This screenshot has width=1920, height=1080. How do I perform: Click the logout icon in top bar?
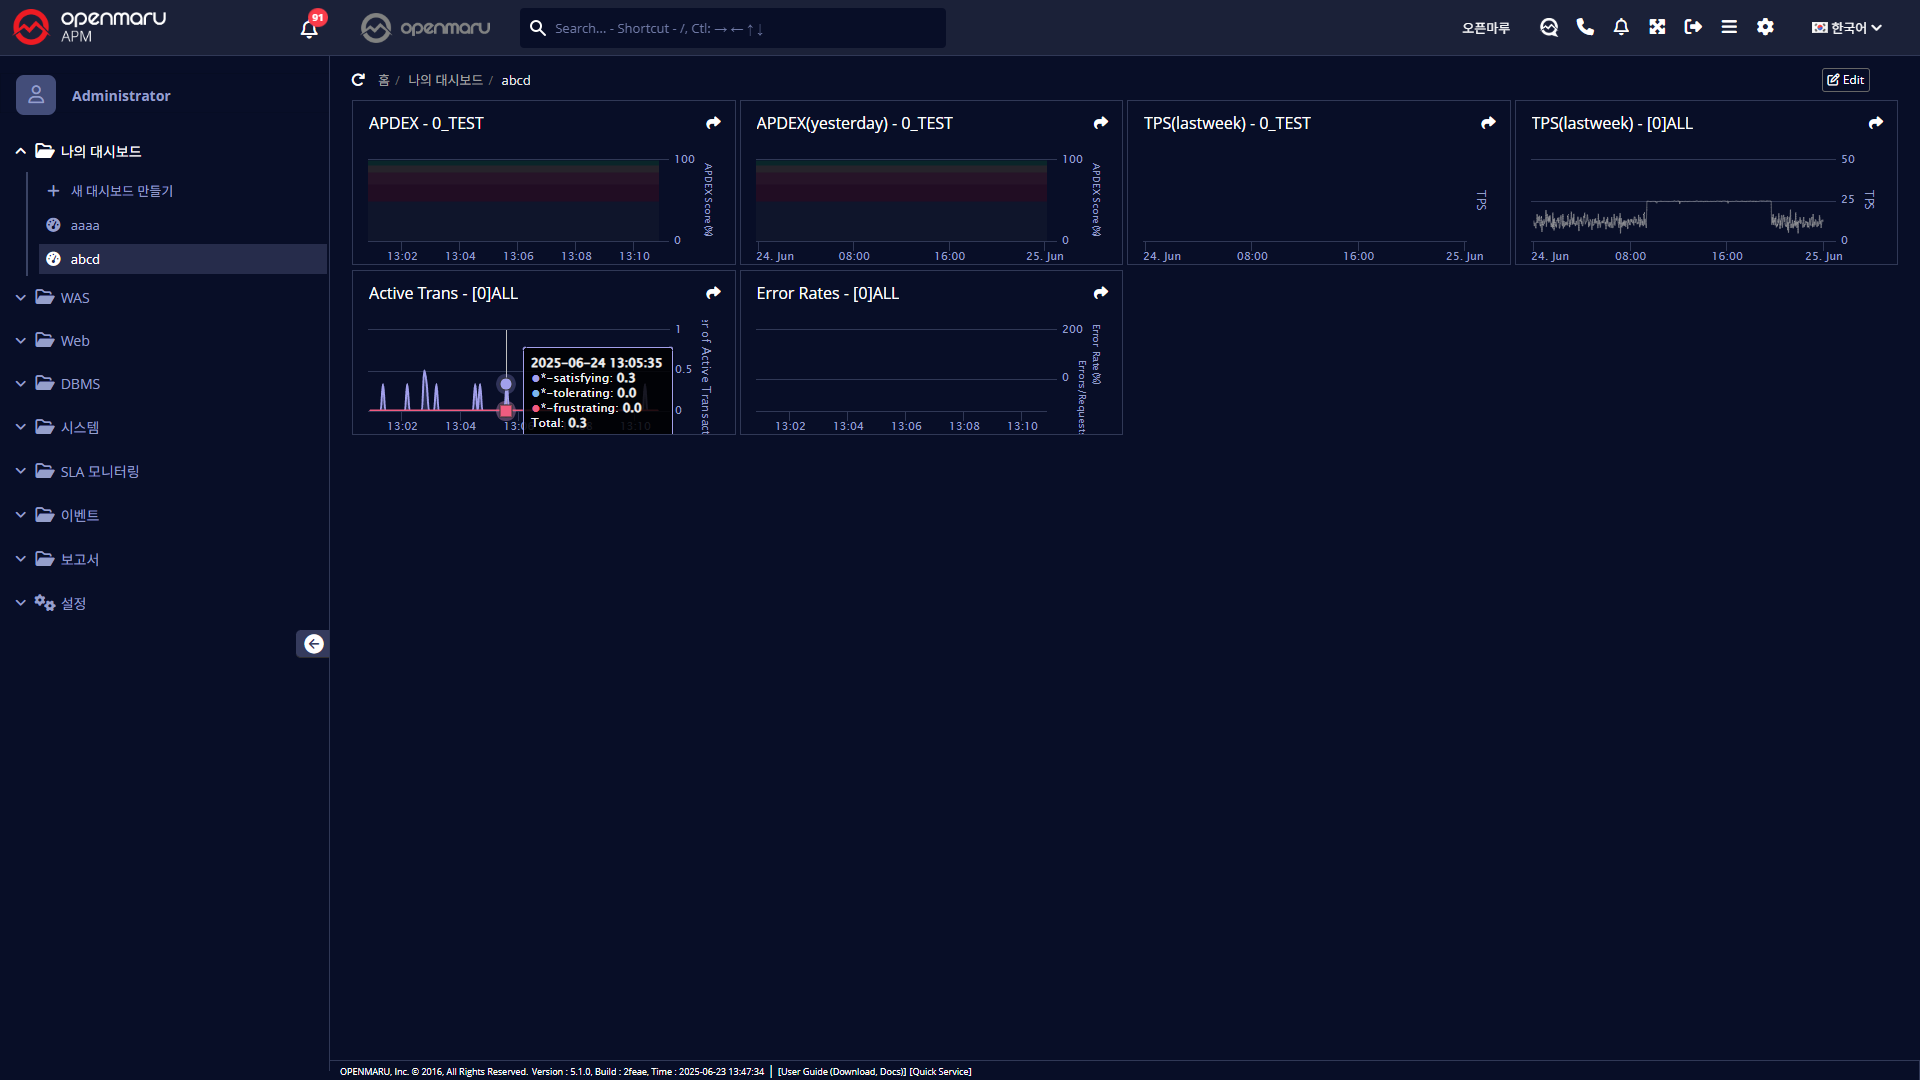point(1693,27)
